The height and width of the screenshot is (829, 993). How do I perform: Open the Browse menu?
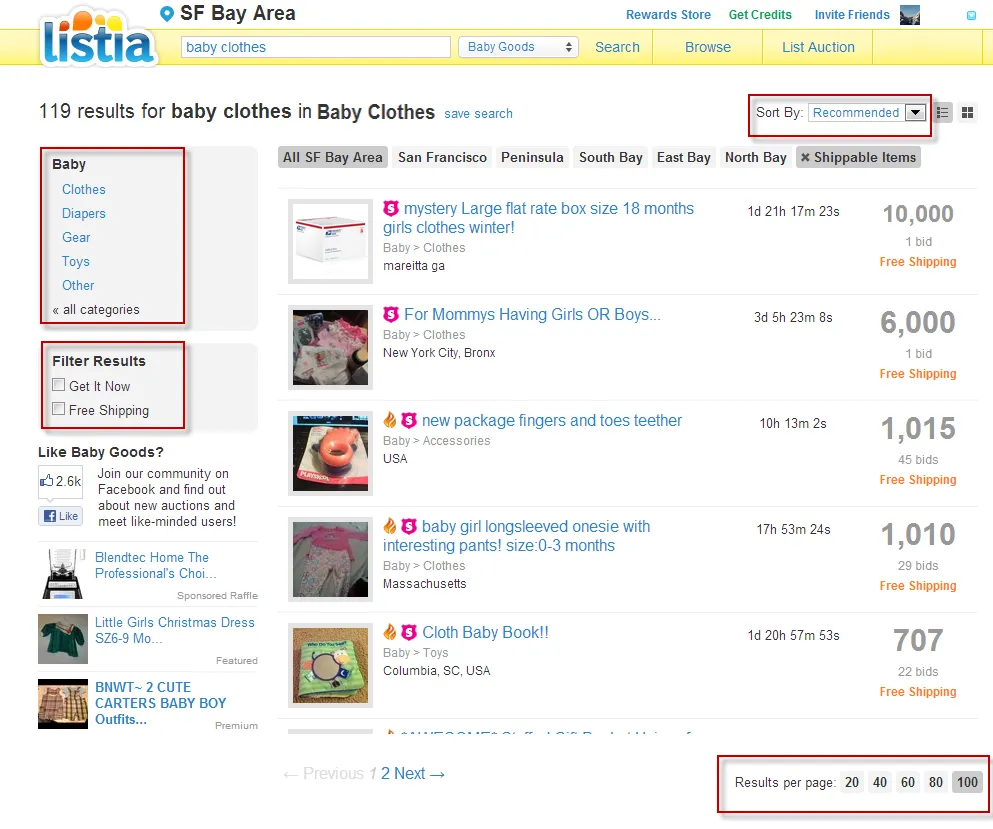coord(707,47)
